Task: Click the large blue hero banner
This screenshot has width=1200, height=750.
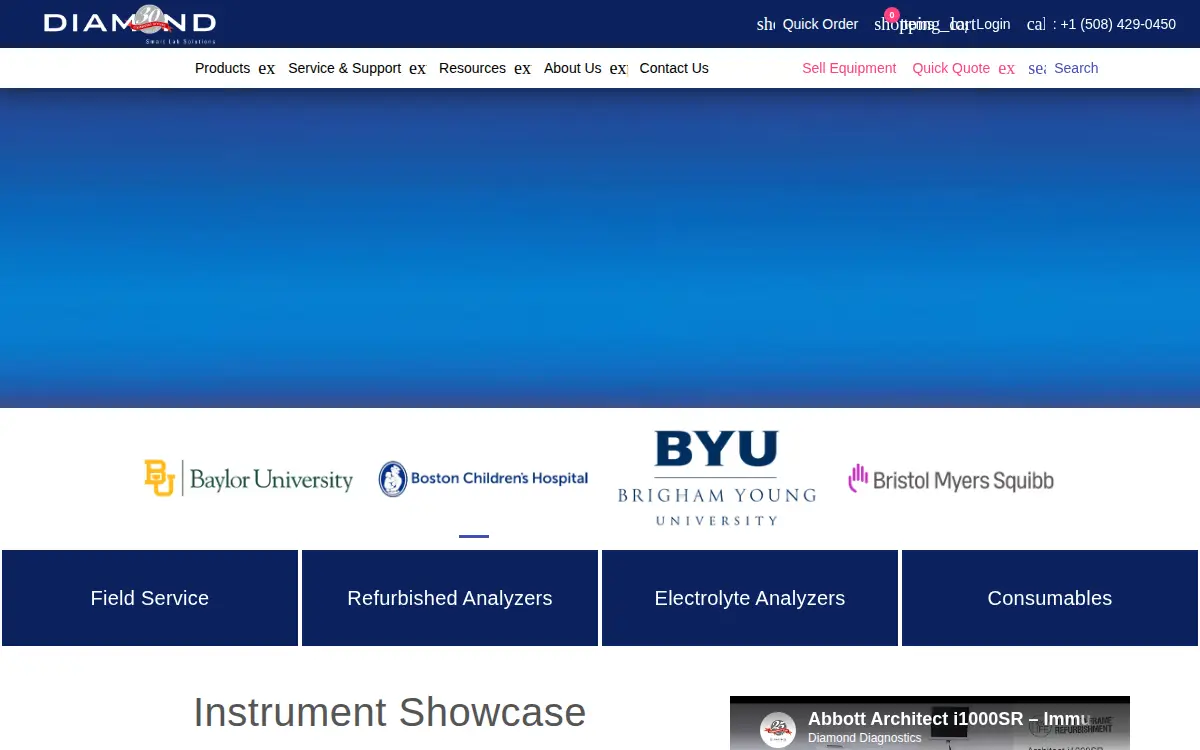Action: coord(600,248)
